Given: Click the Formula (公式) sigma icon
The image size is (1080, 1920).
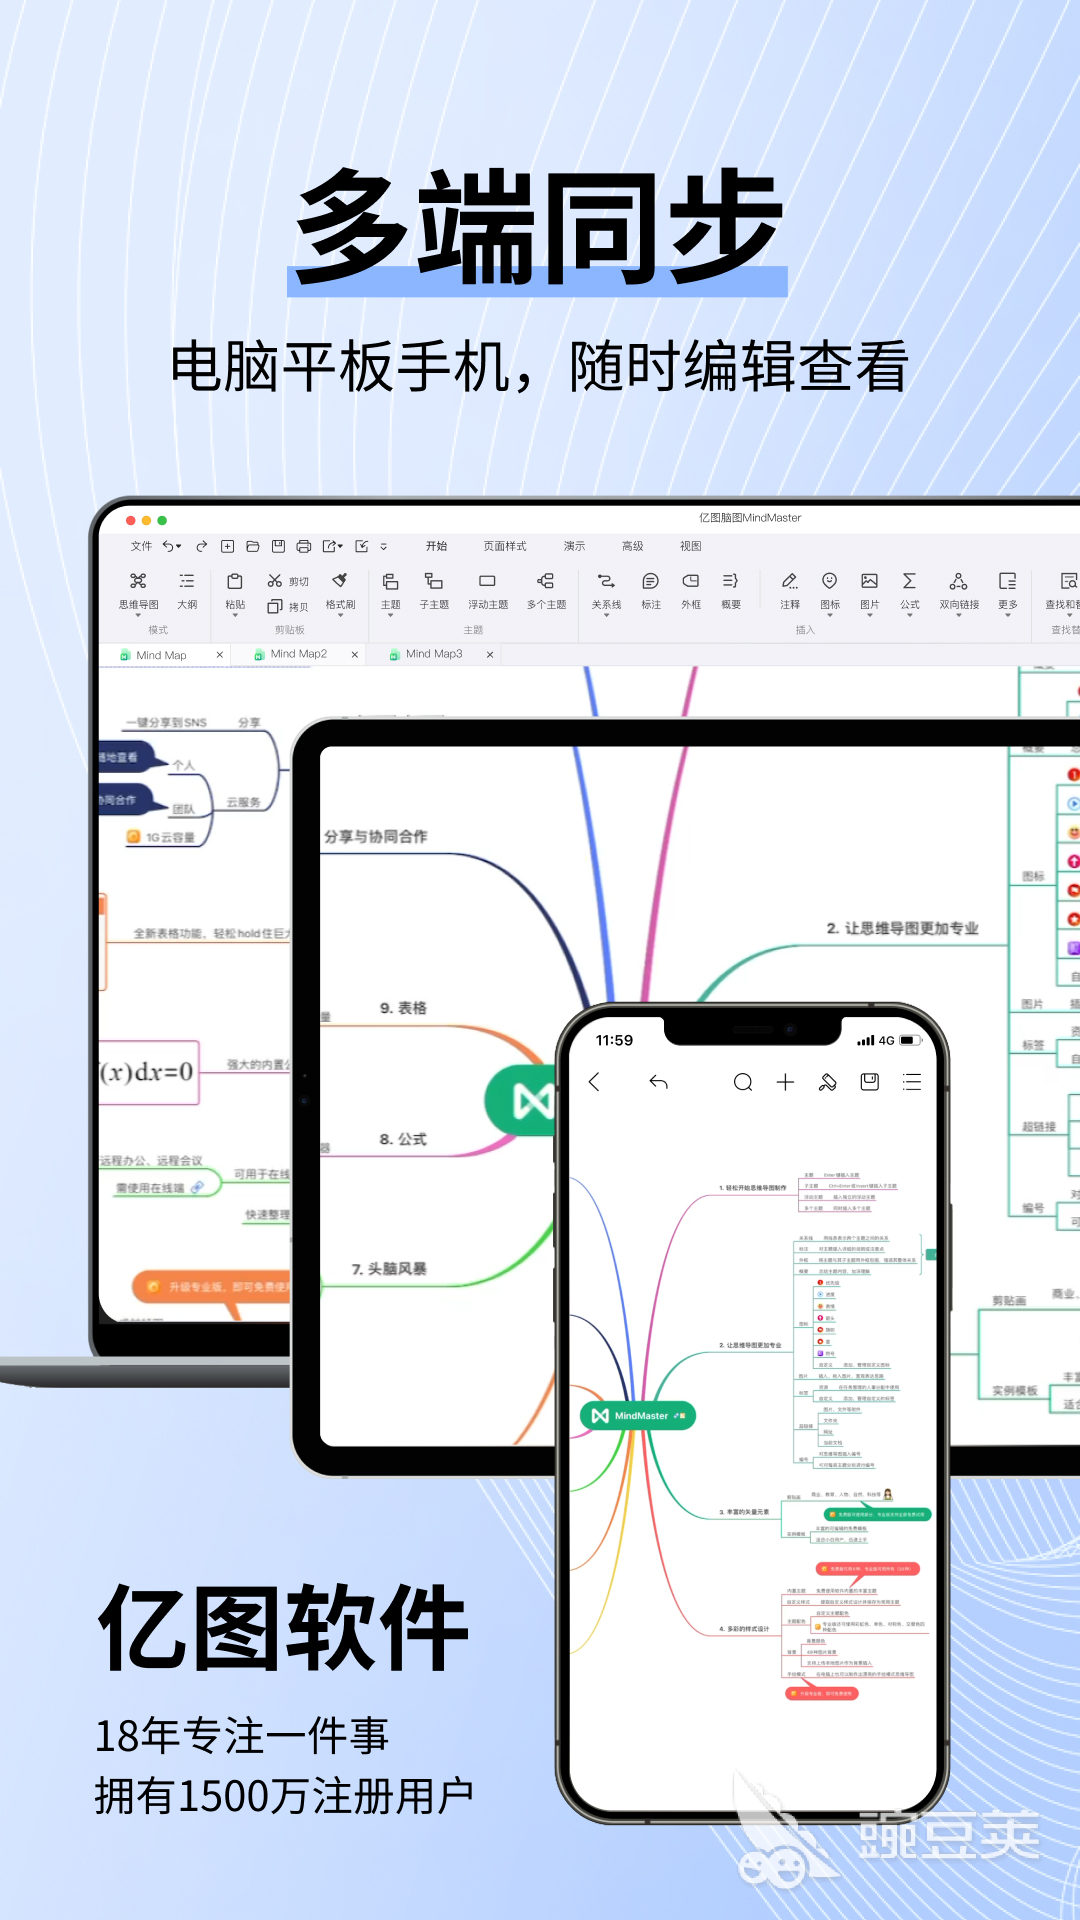Looking at the screenshot, I should point(909,582).
